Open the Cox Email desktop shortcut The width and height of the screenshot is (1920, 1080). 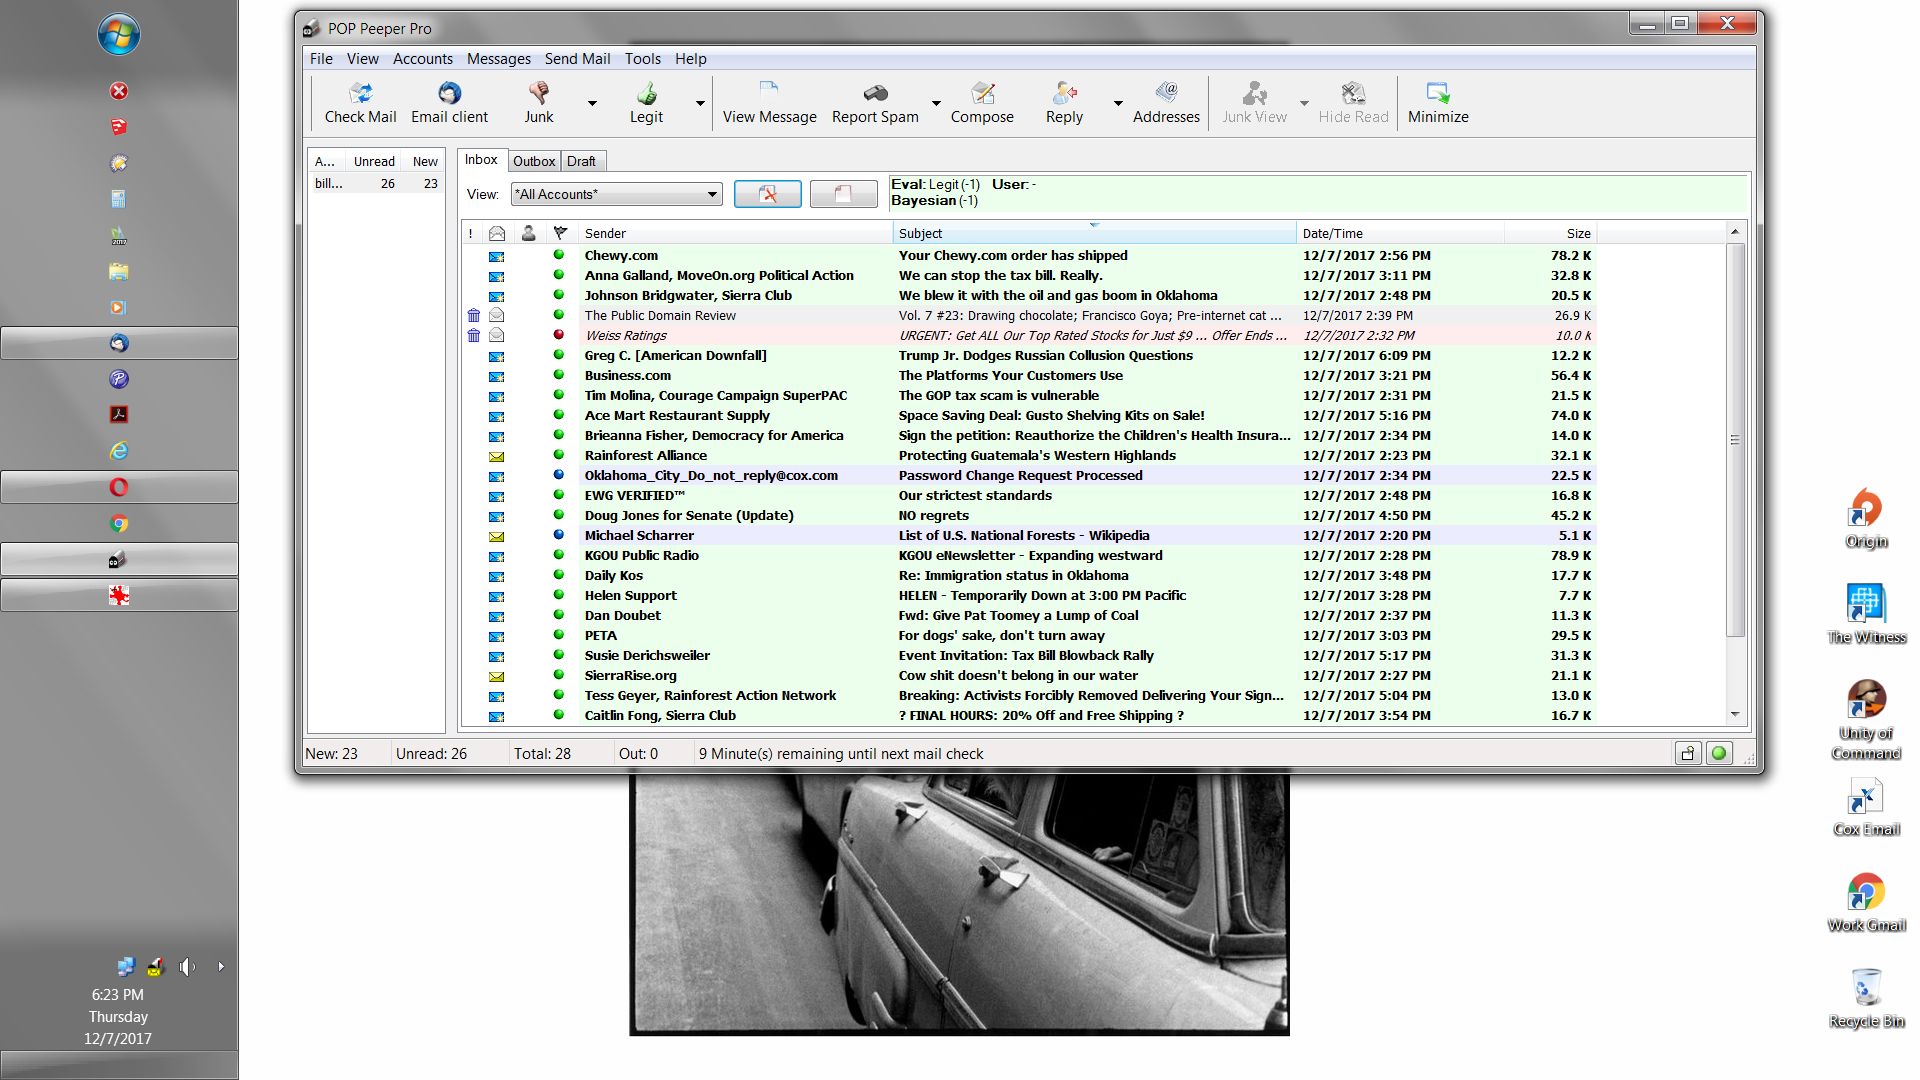1866,807
